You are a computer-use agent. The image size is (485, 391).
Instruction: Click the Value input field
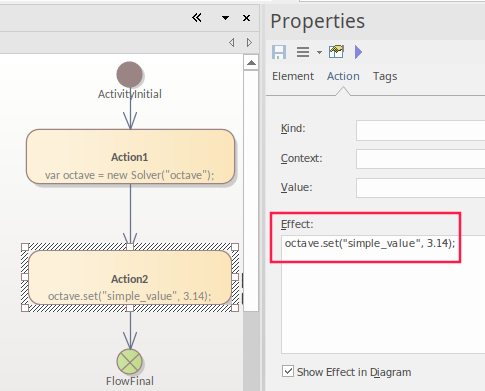pos(420,188)
